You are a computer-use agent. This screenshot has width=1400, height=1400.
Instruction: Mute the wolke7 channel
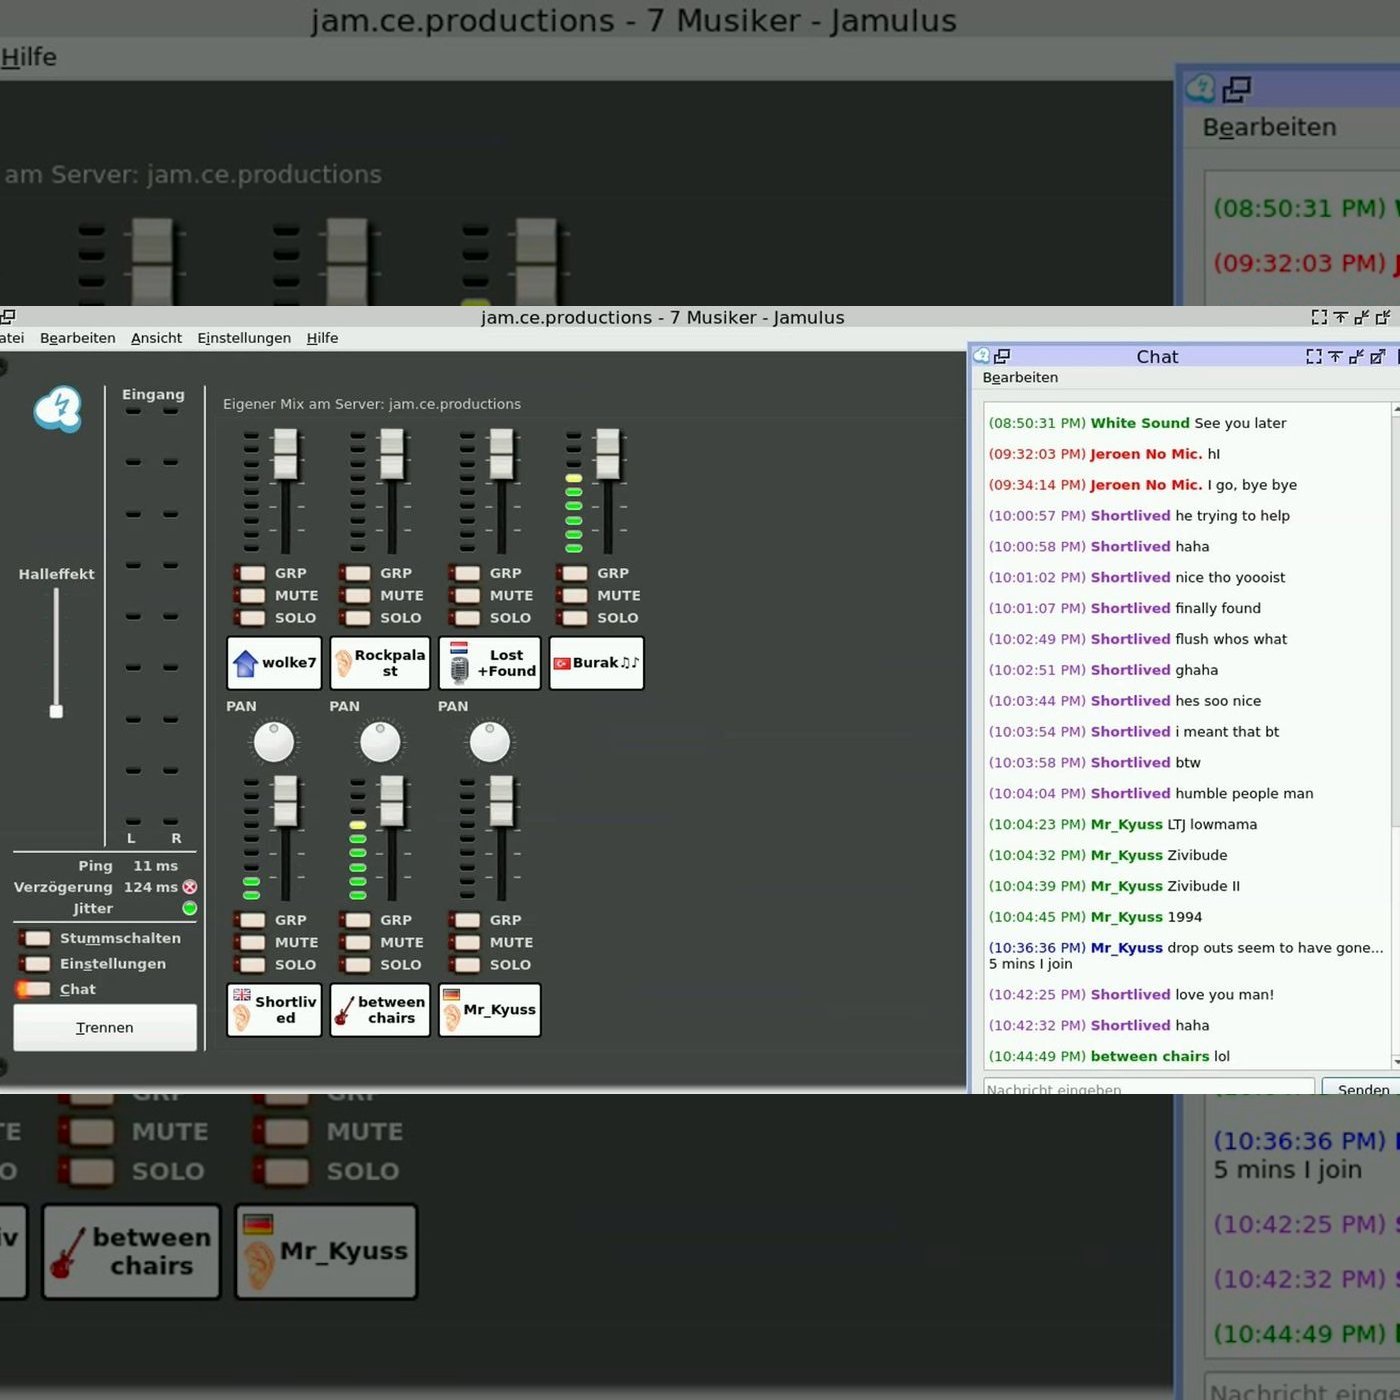[x=249, y=595]
